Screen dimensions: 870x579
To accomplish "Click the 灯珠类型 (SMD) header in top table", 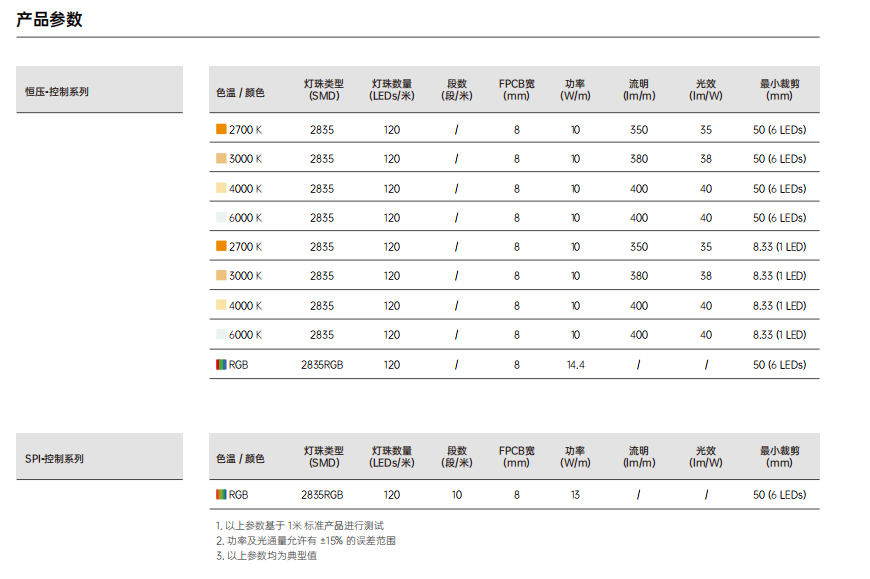I will click(324, 90).
